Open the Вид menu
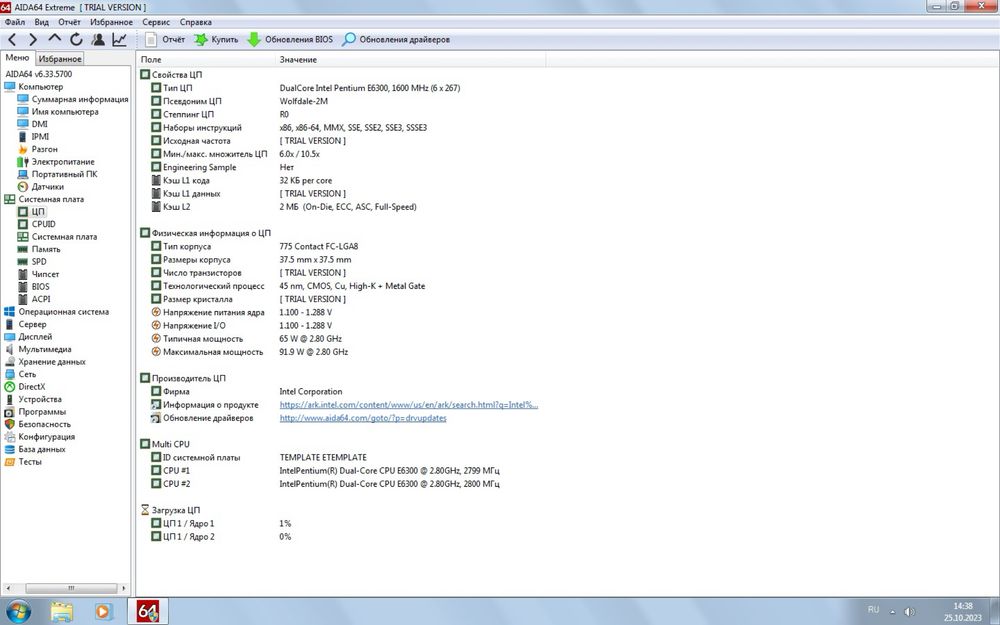 tap(41, 22)
